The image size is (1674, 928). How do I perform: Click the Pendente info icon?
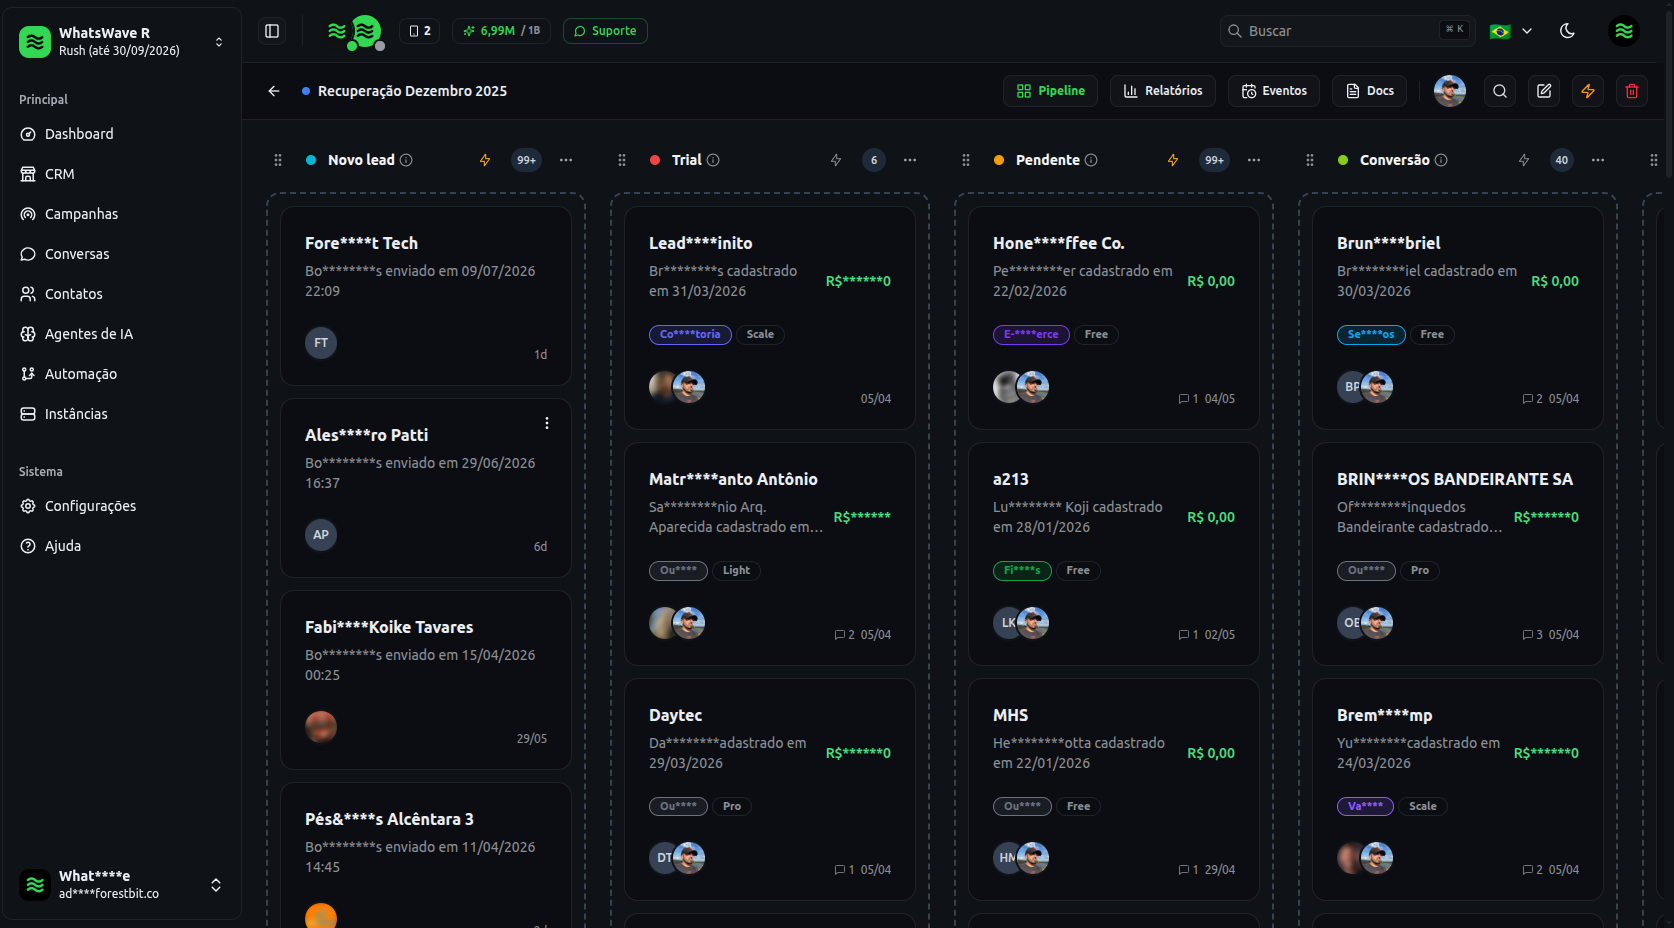[1091, 160]
